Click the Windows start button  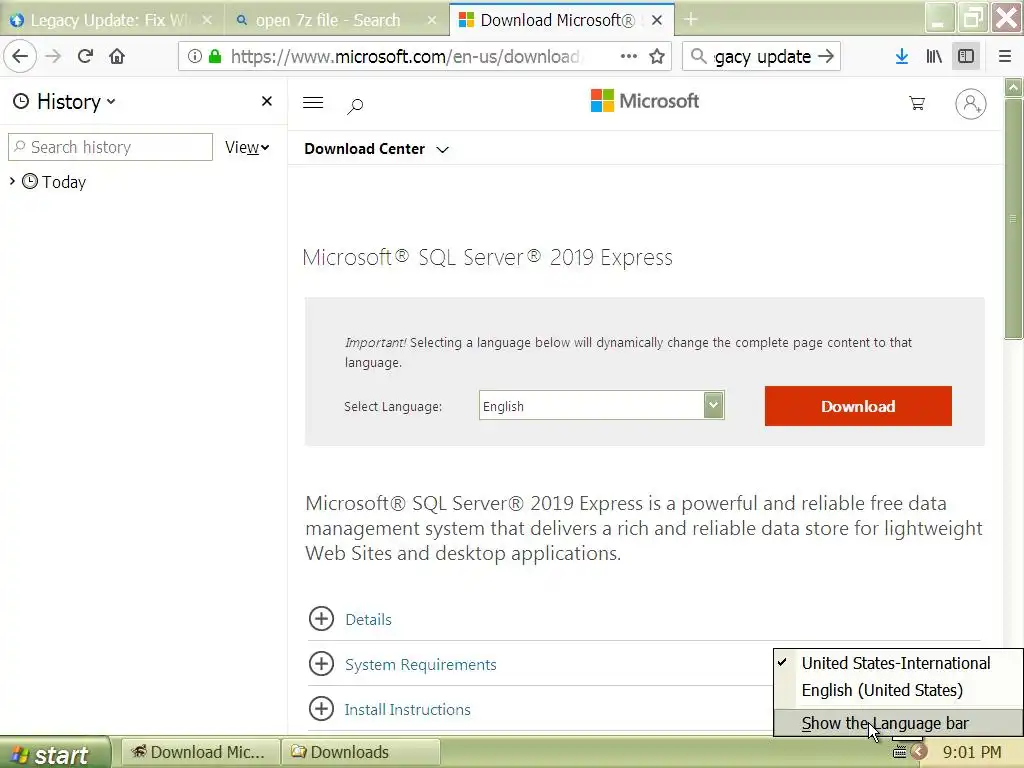(x=54, y=753)
